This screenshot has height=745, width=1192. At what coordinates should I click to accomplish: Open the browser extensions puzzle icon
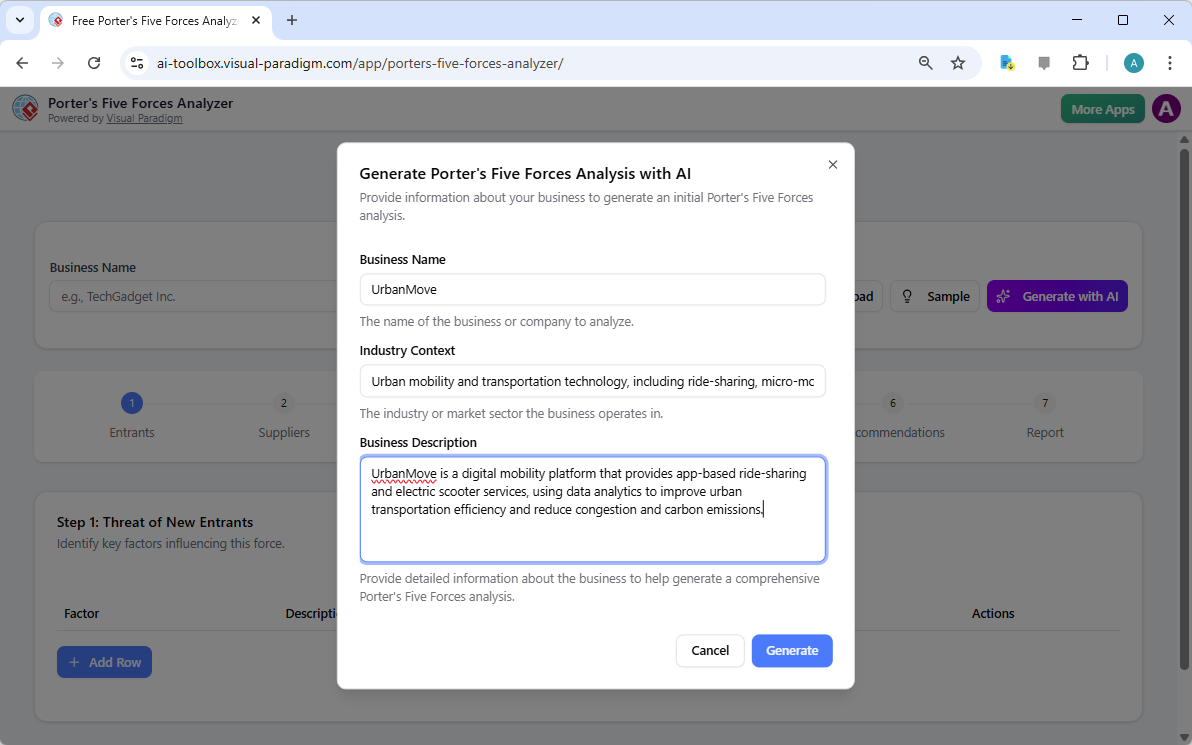click(x=1080, y=62)
